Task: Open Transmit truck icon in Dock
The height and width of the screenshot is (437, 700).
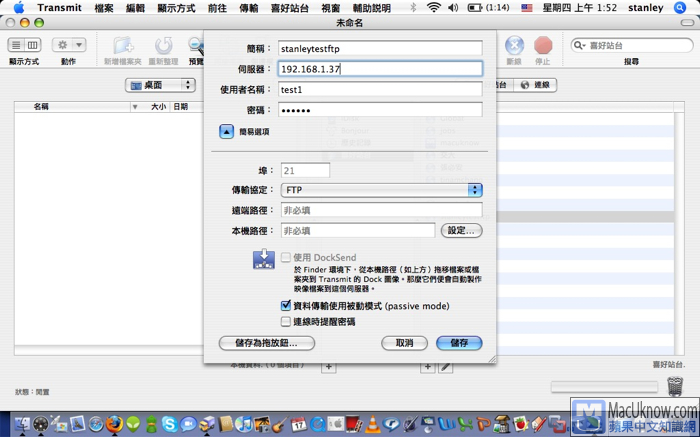Action: (207, 423)
